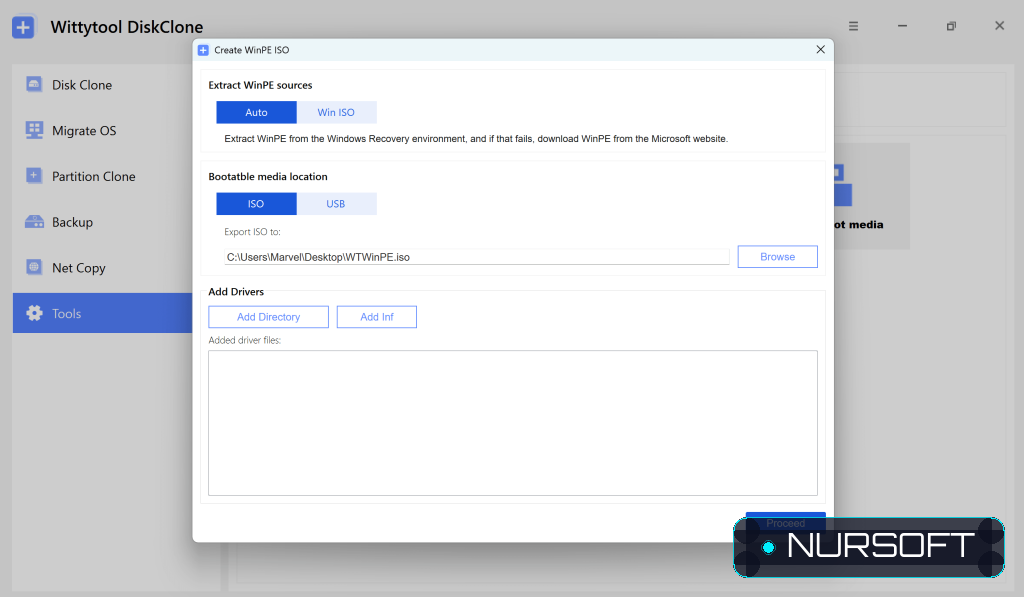Screen dimensions: 1024x597
Task: Click the Tools gear icon
Action: (x=34, y=313)
